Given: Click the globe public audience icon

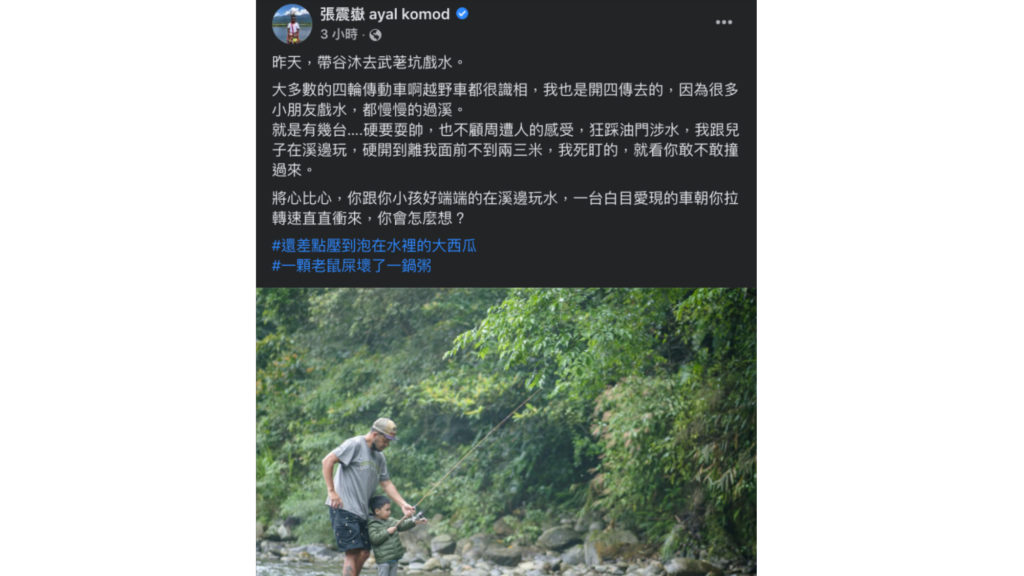Looking at the screenshot, I should (375, 35).
